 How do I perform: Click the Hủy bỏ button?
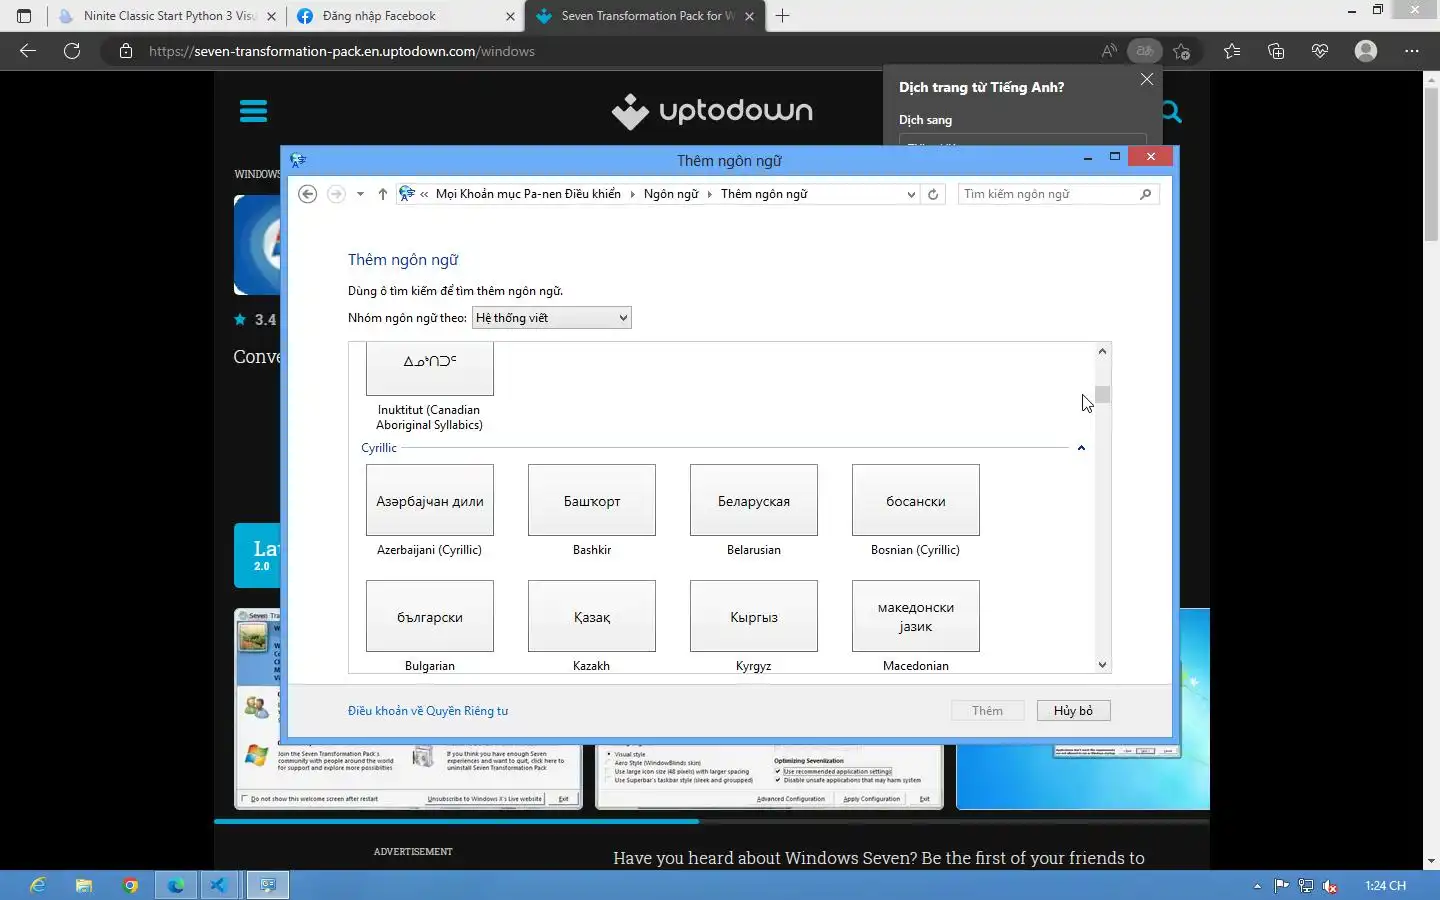(x=1074, y=711)
